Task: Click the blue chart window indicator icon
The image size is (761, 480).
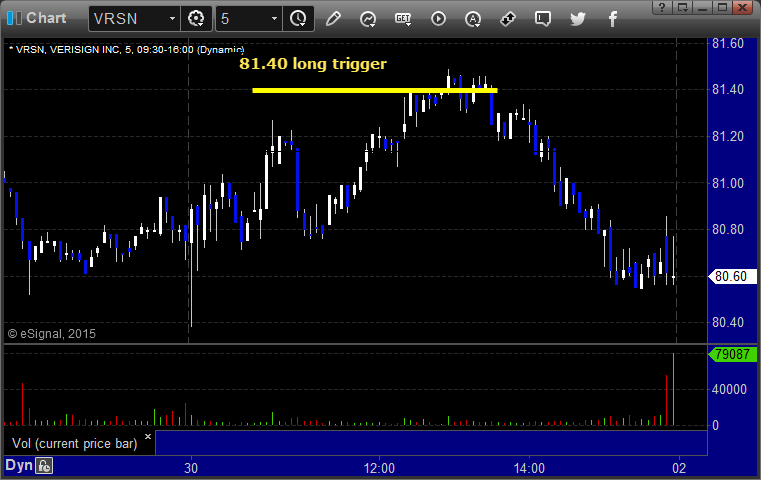Action: (14, 18)
